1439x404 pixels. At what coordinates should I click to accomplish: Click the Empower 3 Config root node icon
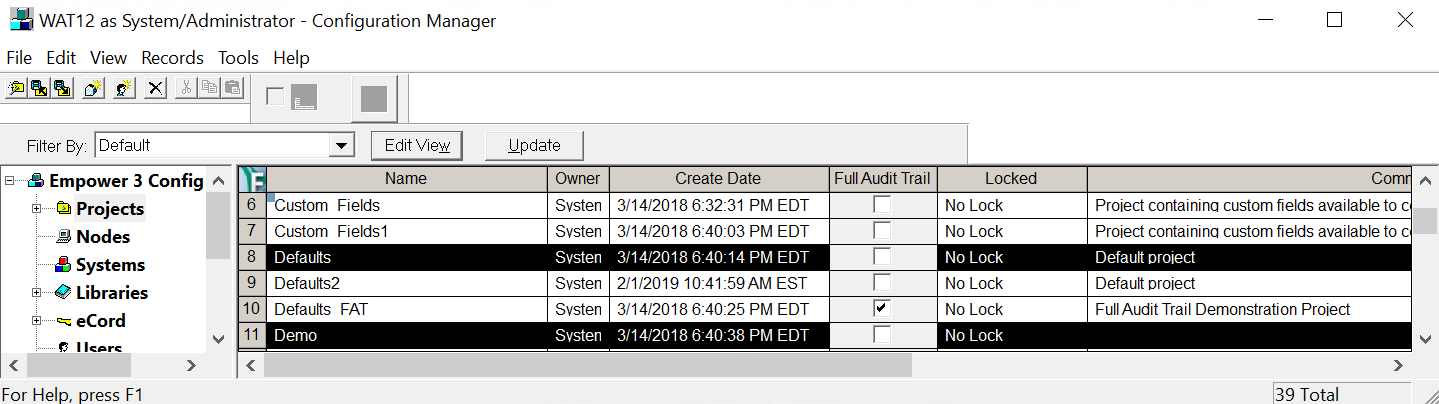click(x=36, y=181)
